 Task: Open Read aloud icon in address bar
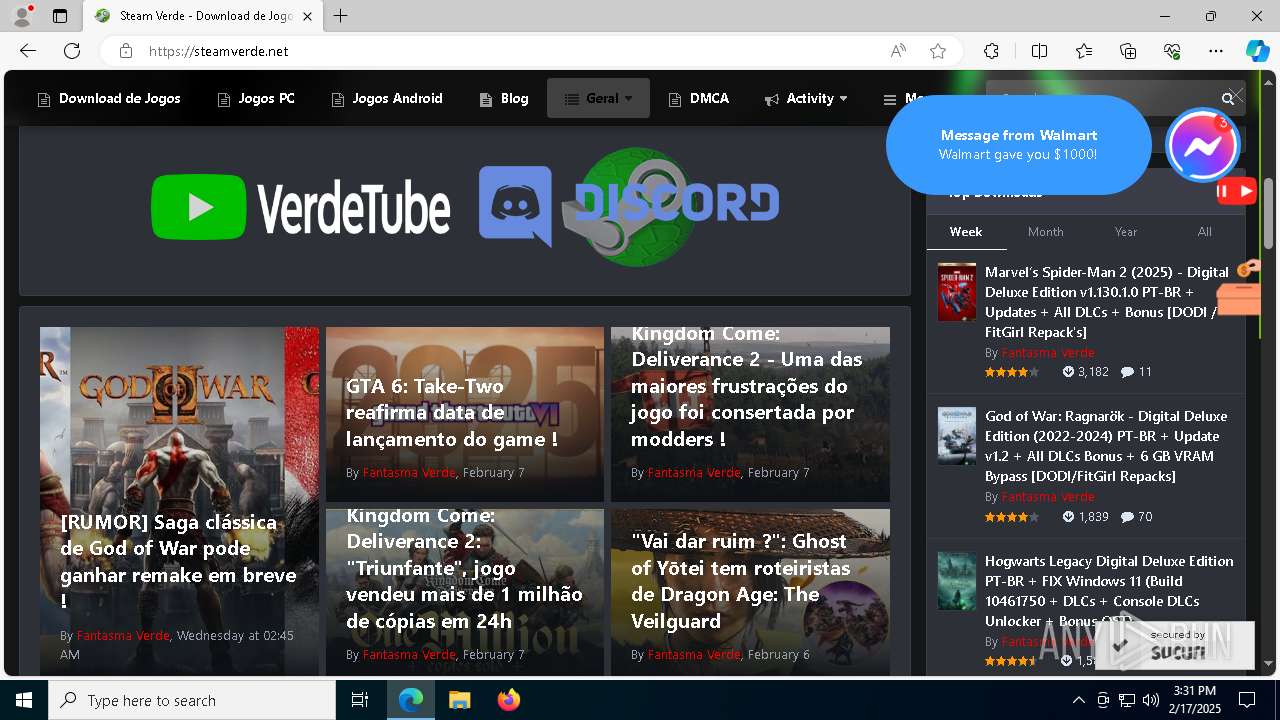(898, 51)
